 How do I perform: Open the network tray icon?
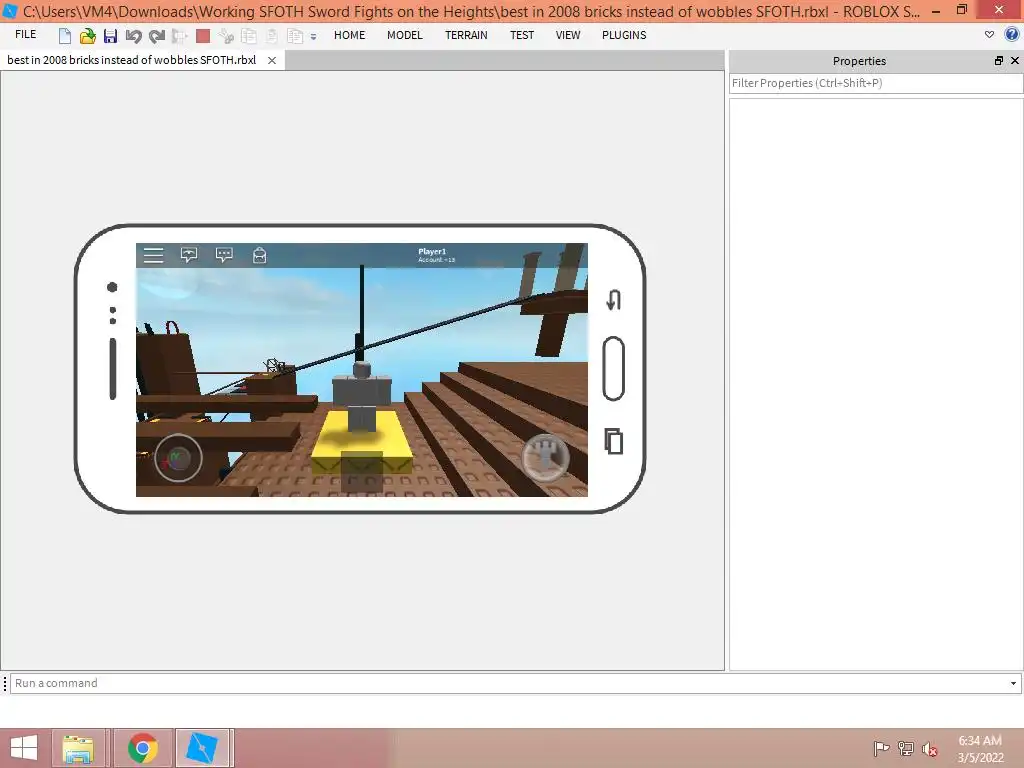pos(906,748)
